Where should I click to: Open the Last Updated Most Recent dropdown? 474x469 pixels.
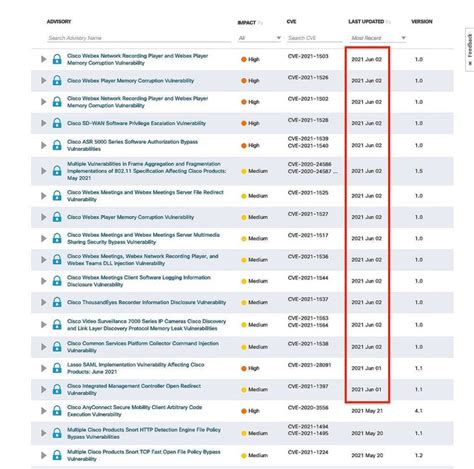pos(378,38)
